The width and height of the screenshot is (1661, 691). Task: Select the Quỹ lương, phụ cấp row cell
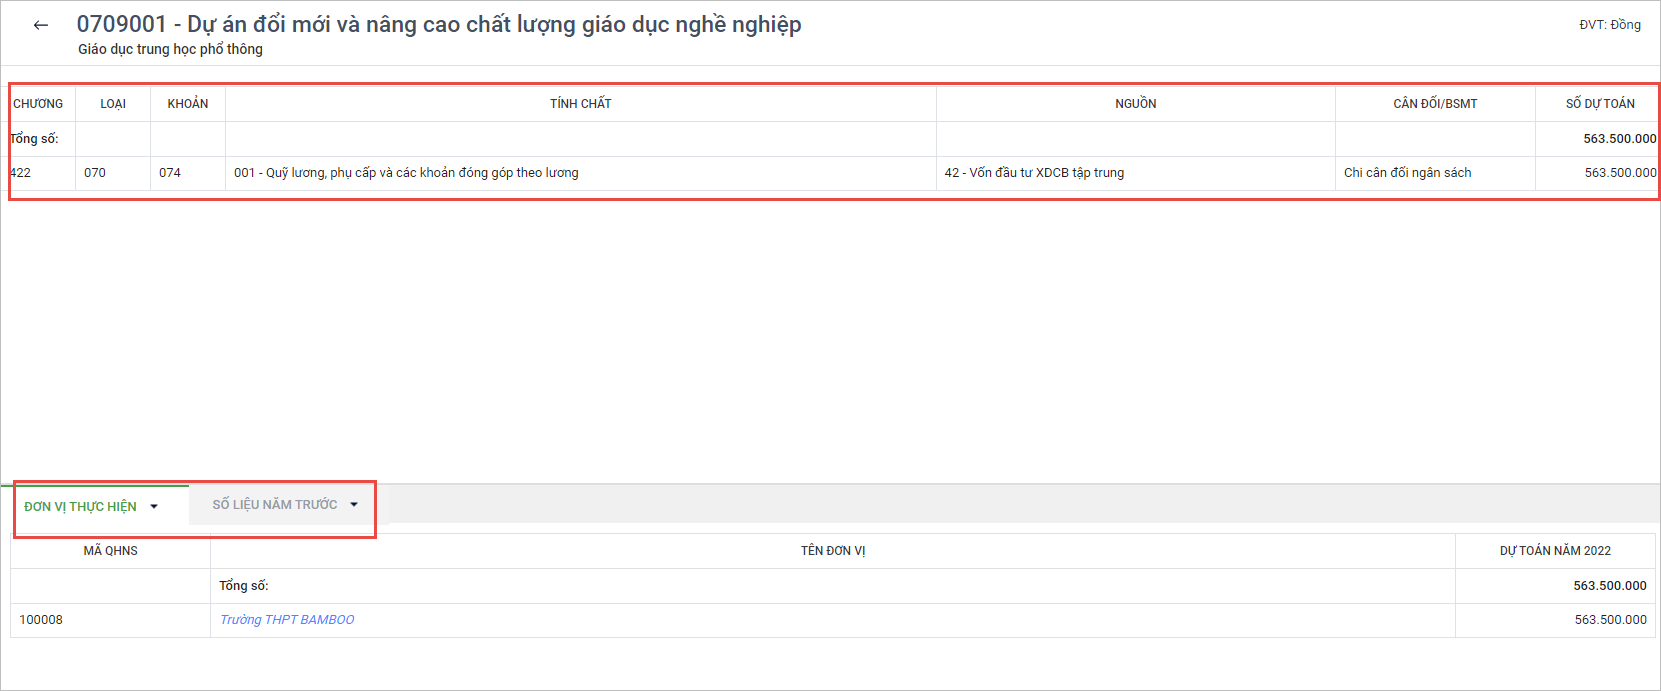pos(406,173)
